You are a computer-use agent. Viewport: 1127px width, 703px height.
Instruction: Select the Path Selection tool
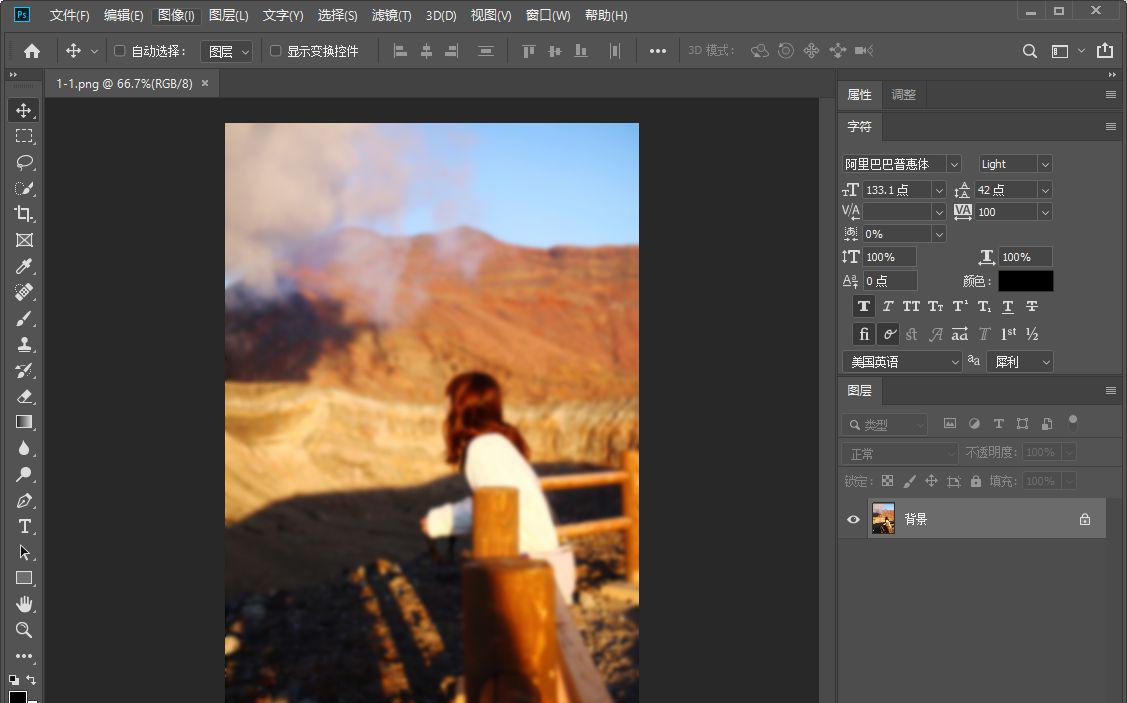coord(24,552)
